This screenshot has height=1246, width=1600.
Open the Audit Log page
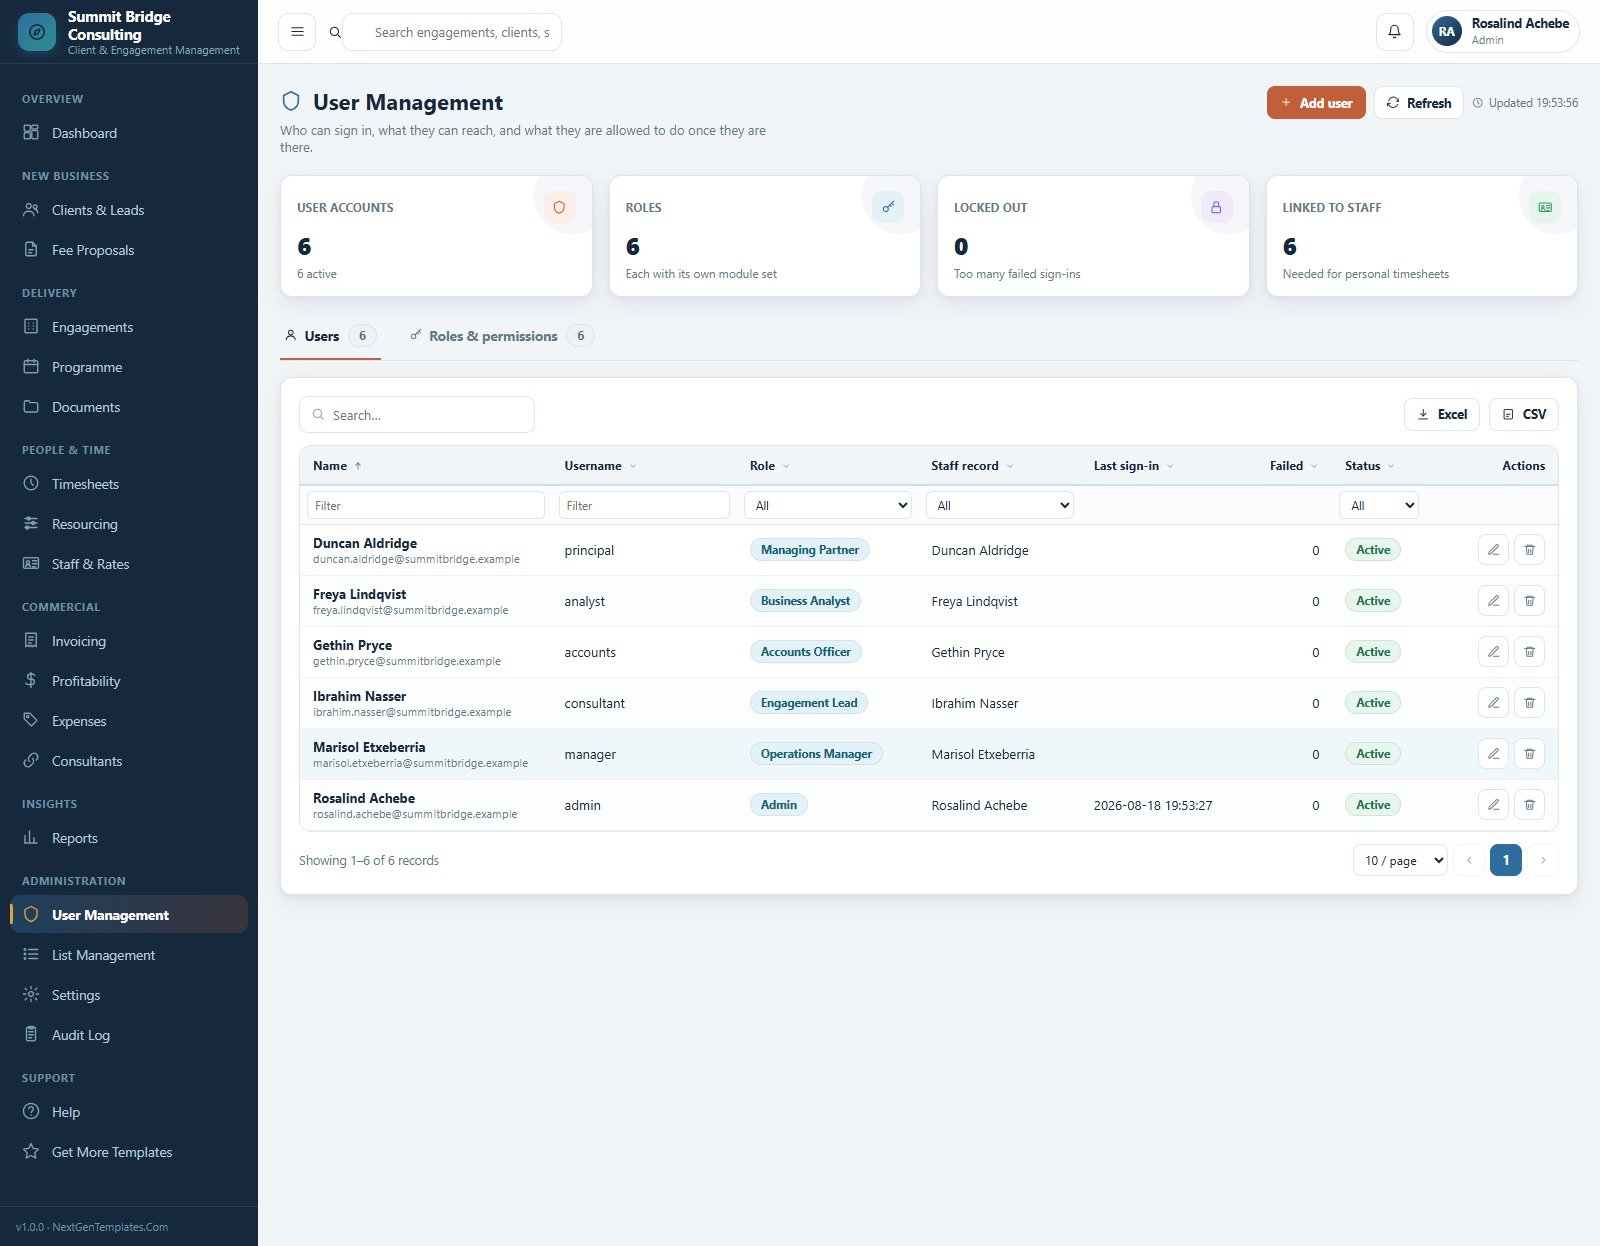[x=129, y=1035]
